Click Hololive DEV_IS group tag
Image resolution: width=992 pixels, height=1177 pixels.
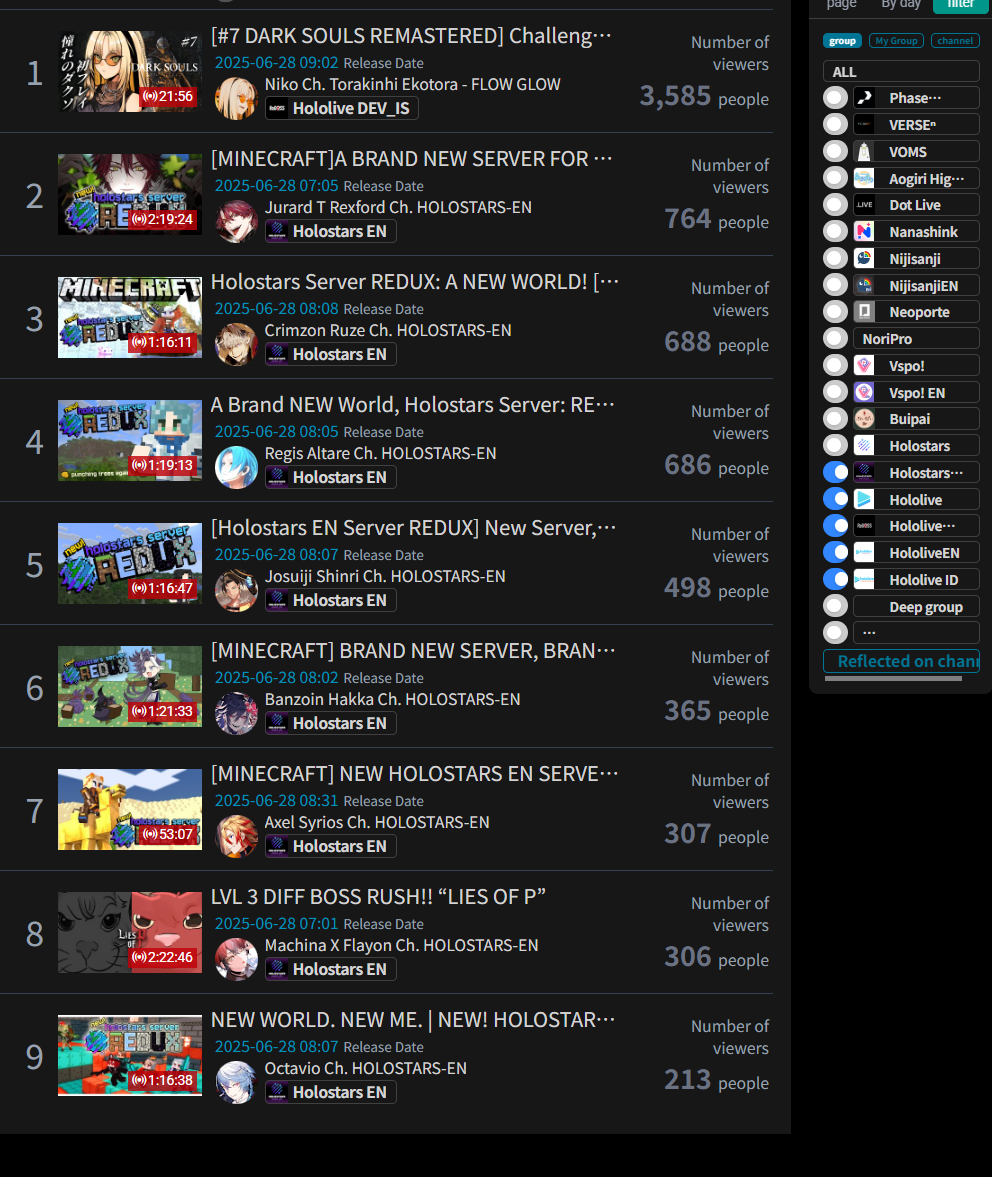click(x=341, y=108)
